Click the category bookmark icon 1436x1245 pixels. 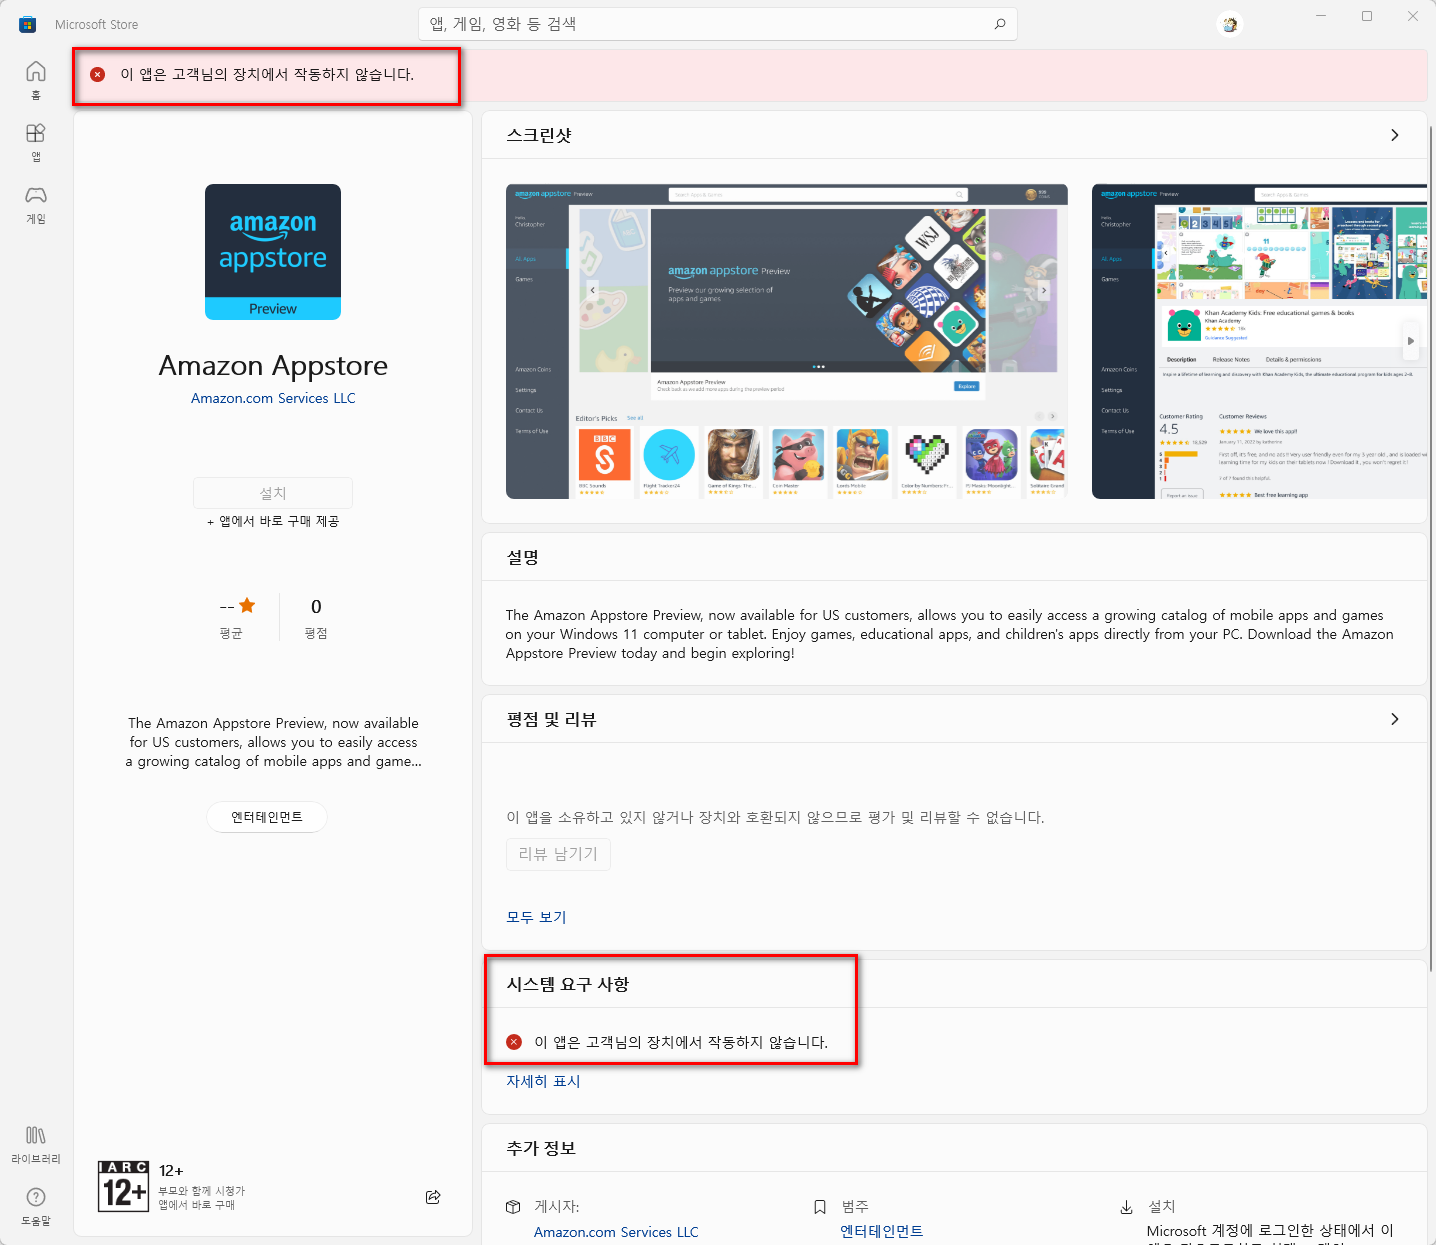(x=820, y=1207)
